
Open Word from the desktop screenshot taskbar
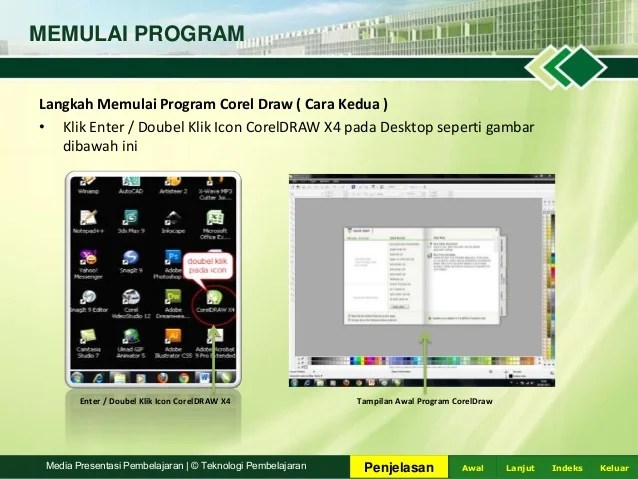coord(205,378)
